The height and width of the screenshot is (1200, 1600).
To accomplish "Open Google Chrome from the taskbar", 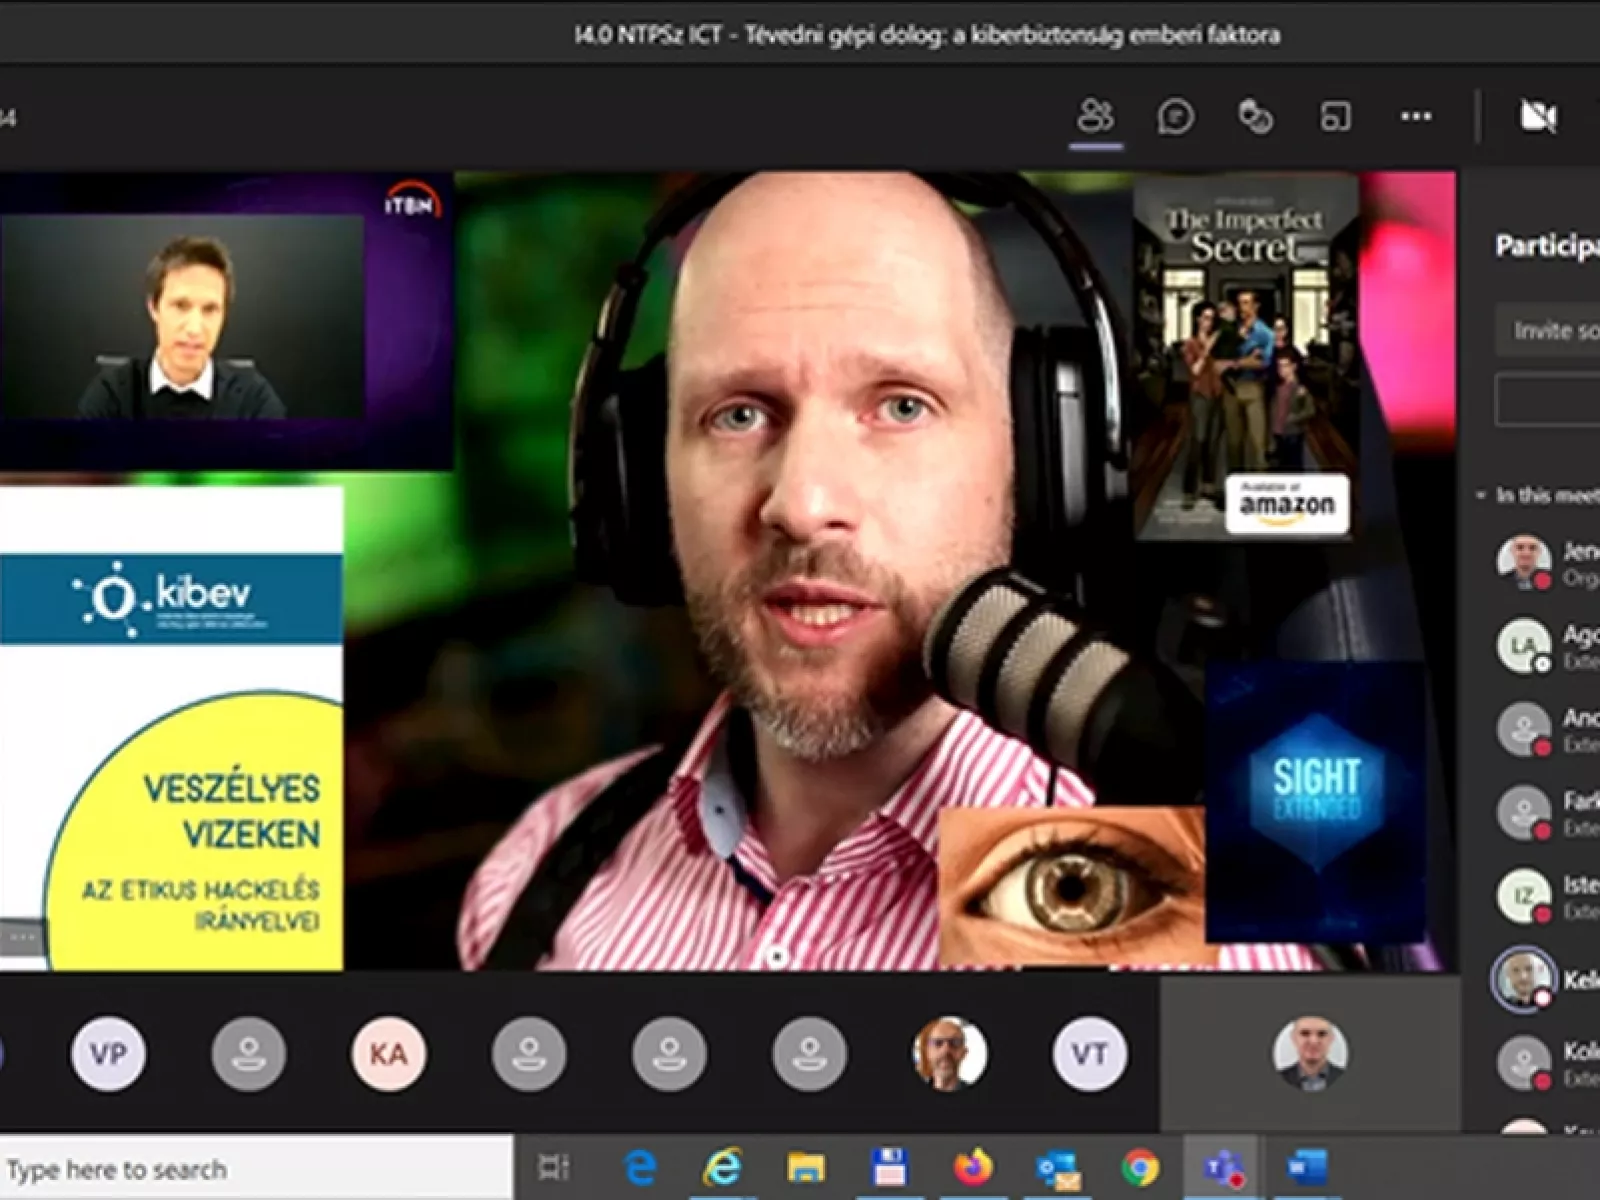I will [x=1140, y=1167].
